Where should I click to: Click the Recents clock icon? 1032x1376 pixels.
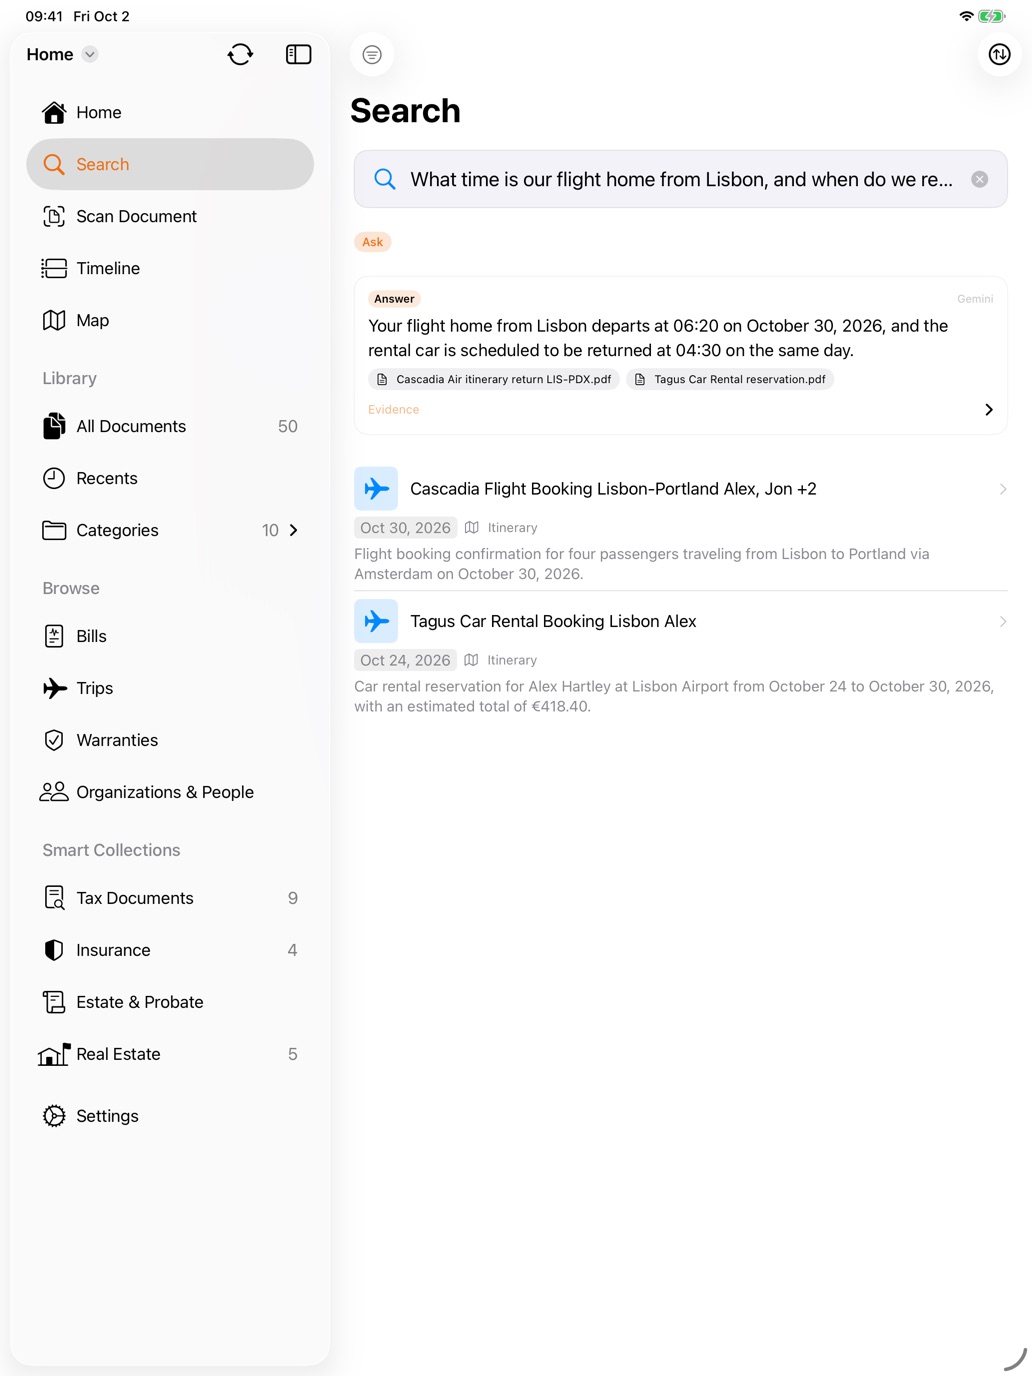[54, 478]
